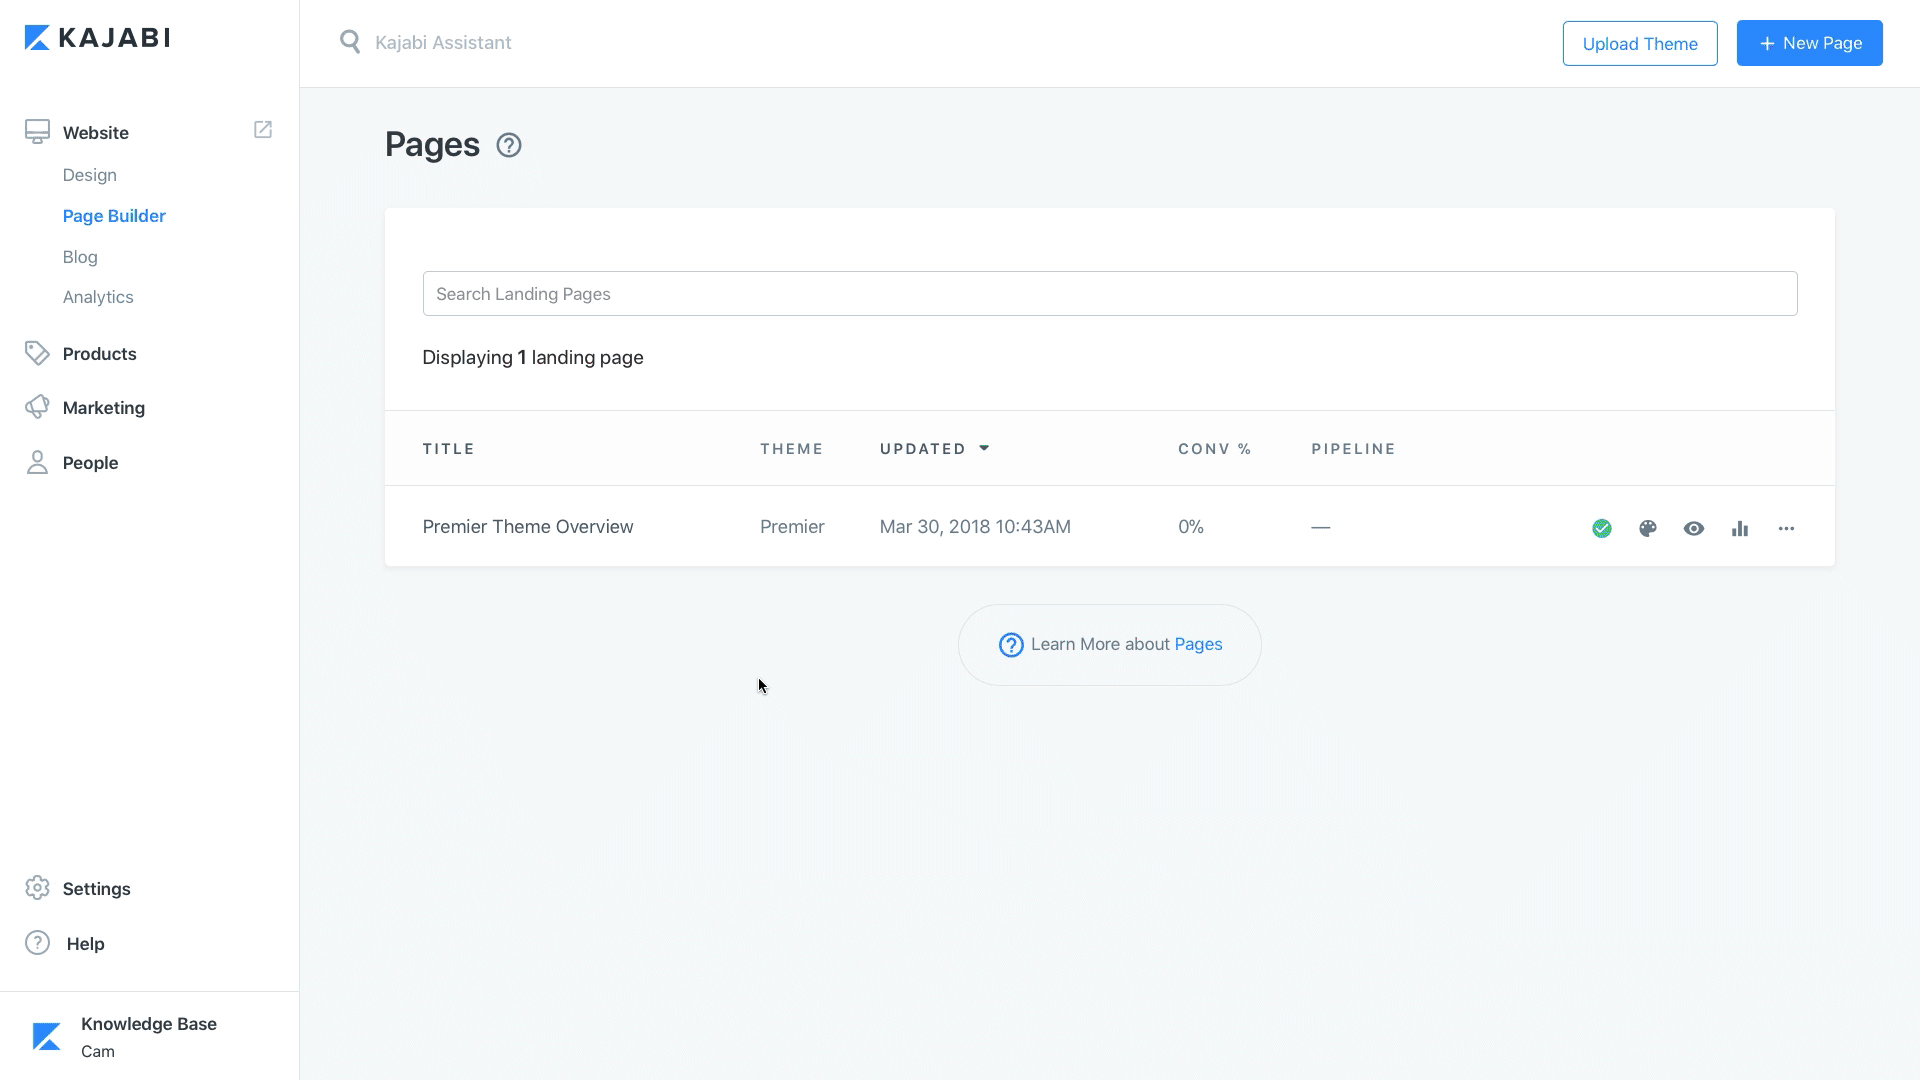Click the New Page button

point(1809,43)
